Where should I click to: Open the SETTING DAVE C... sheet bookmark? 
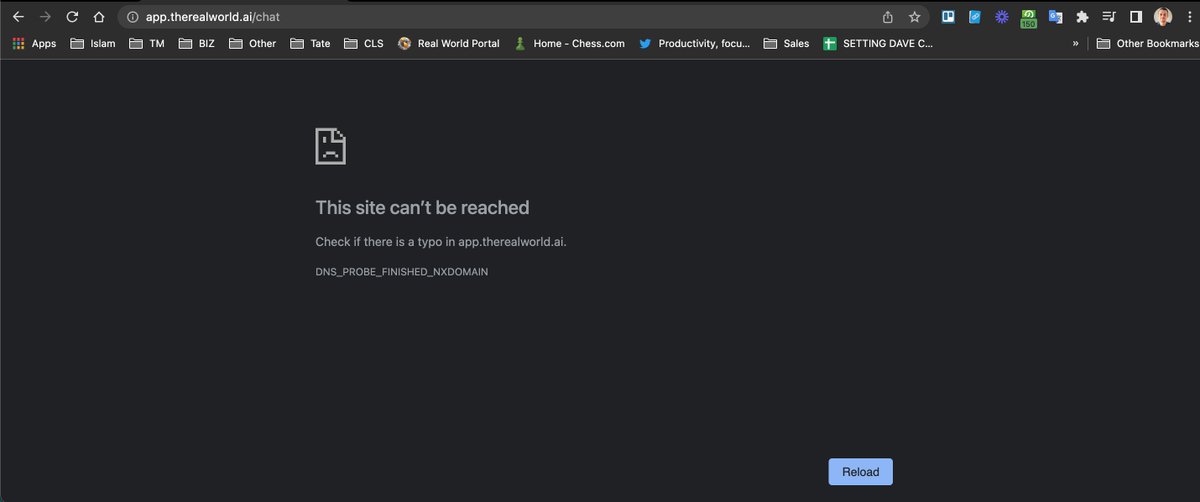click(878, 44)
